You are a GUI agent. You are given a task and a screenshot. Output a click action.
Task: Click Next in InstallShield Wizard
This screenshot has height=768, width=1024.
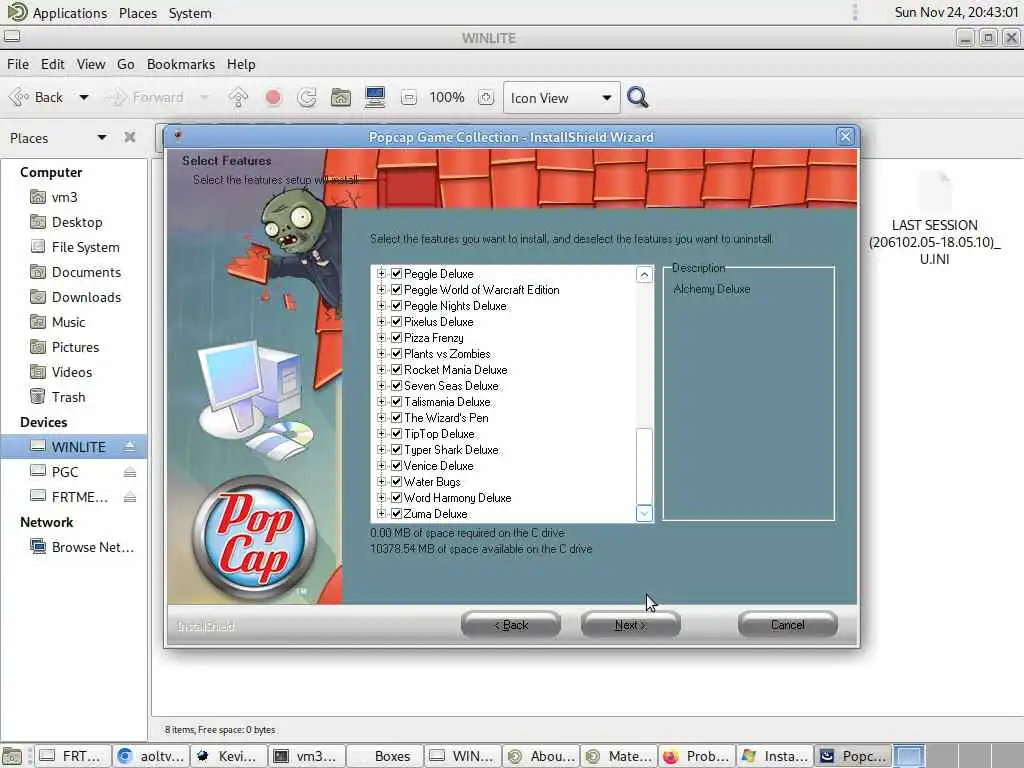pyautogui.click(x=630, y=625)
